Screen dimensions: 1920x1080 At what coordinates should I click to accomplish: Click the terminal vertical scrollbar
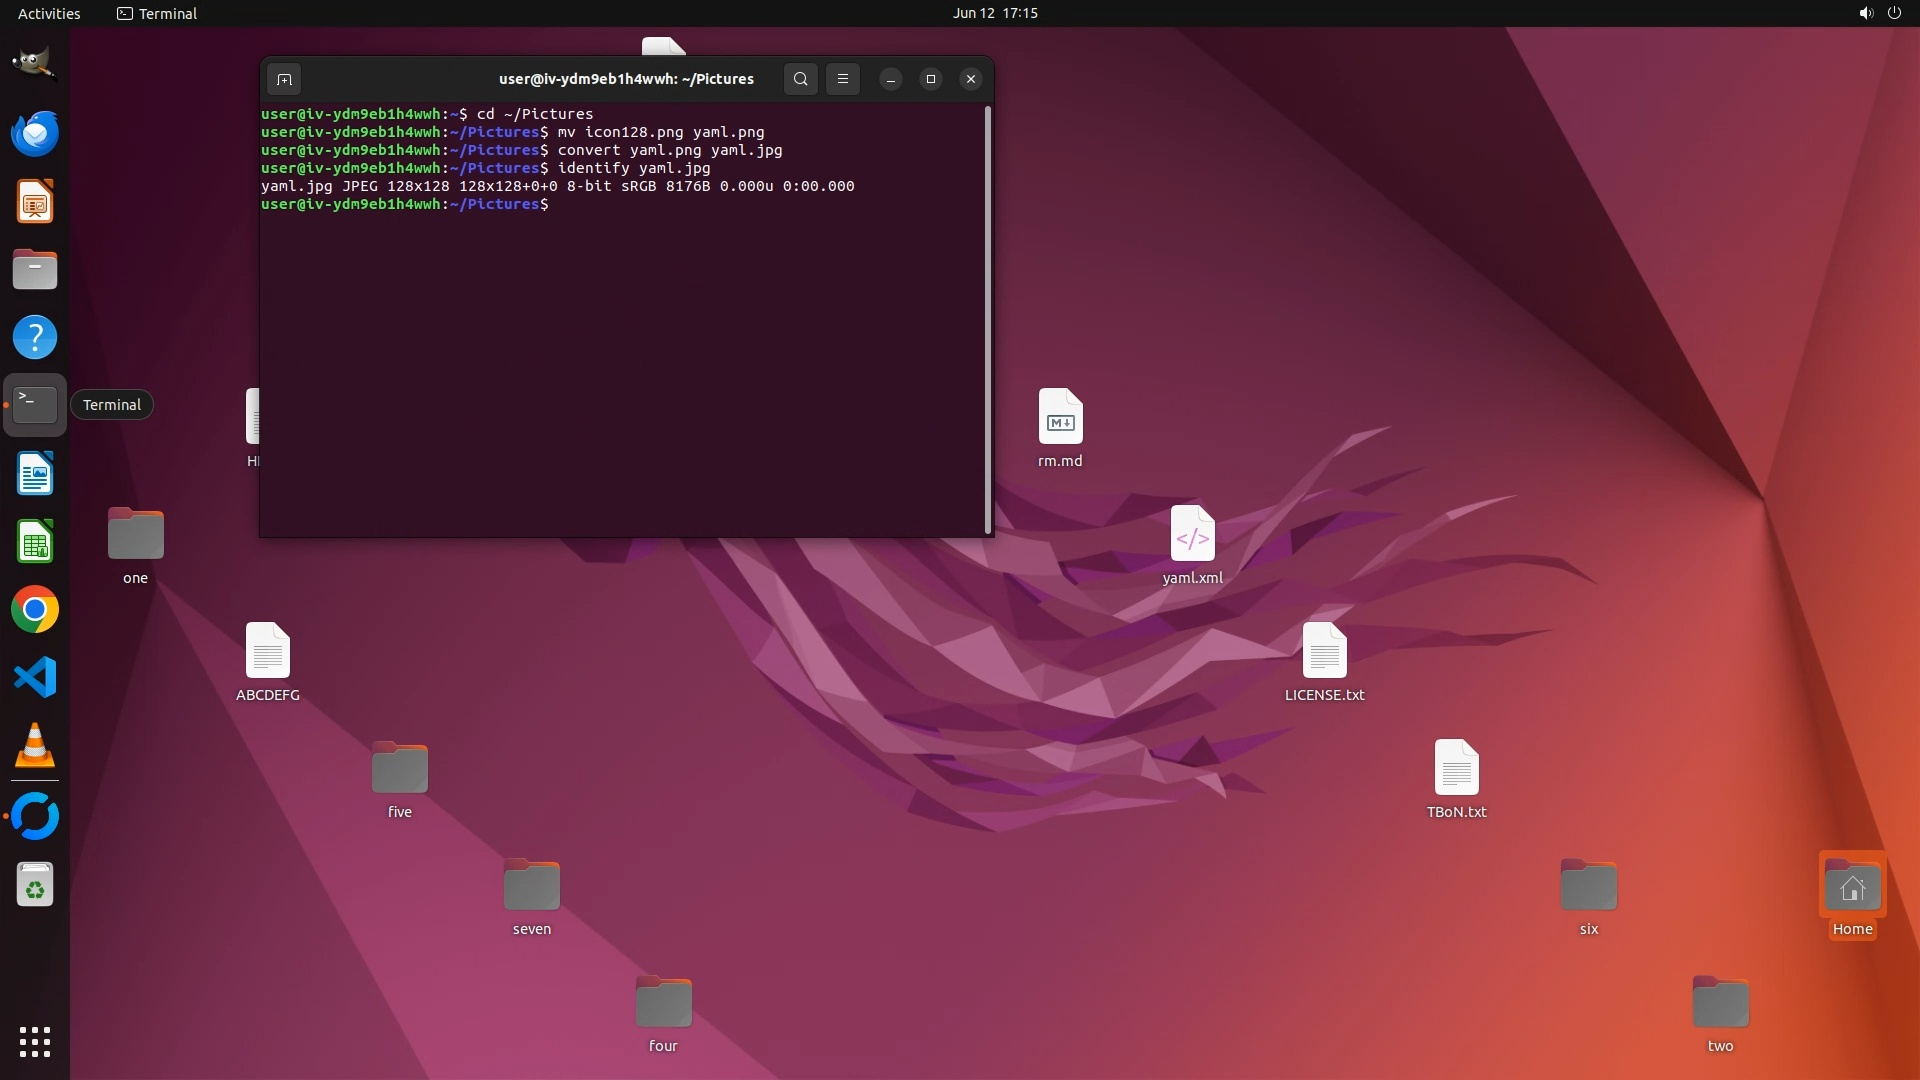point(988,320)
